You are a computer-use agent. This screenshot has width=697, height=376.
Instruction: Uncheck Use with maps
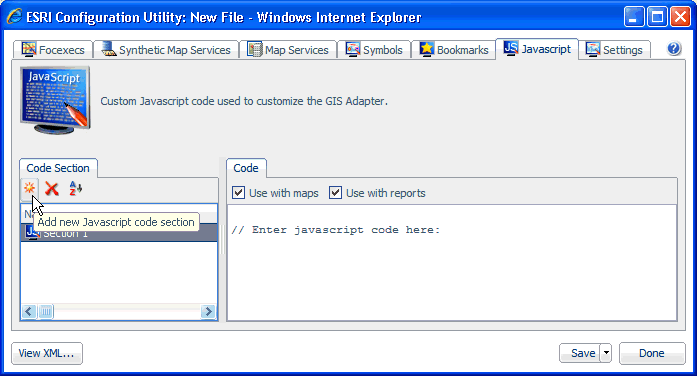point(239,193)
